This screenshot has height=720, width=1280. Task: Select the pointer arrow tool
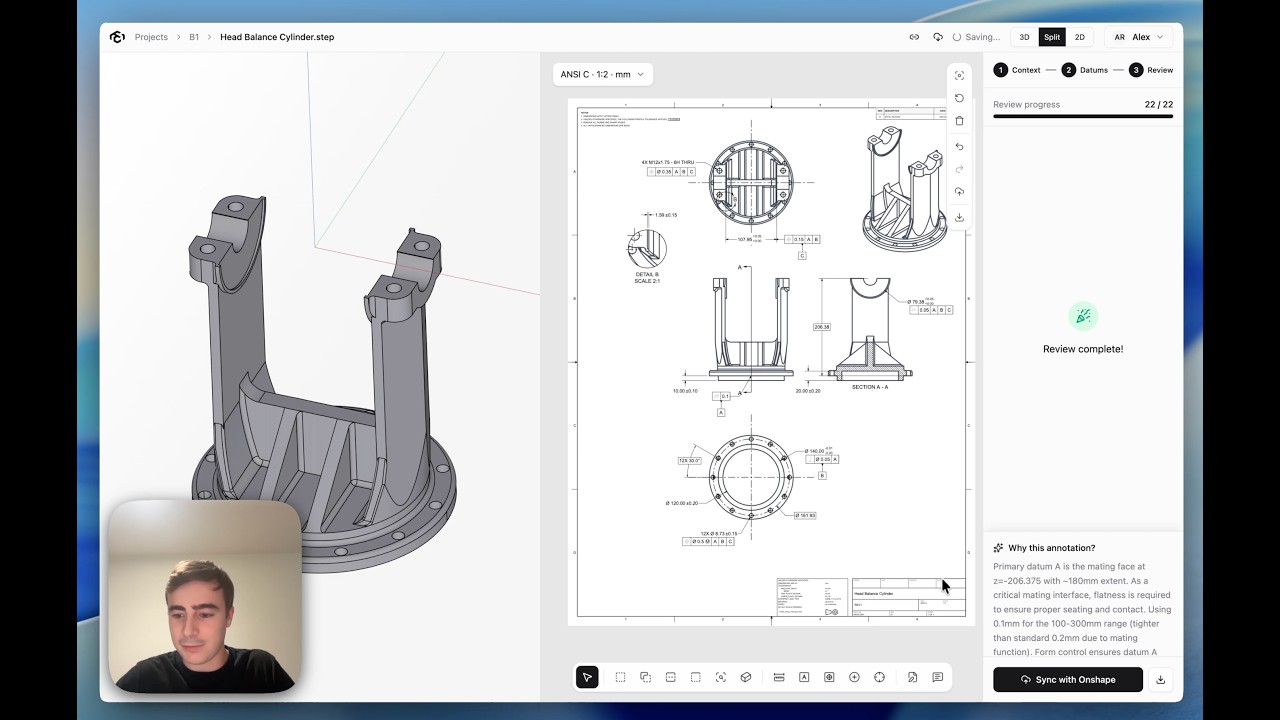coord(587,677)
